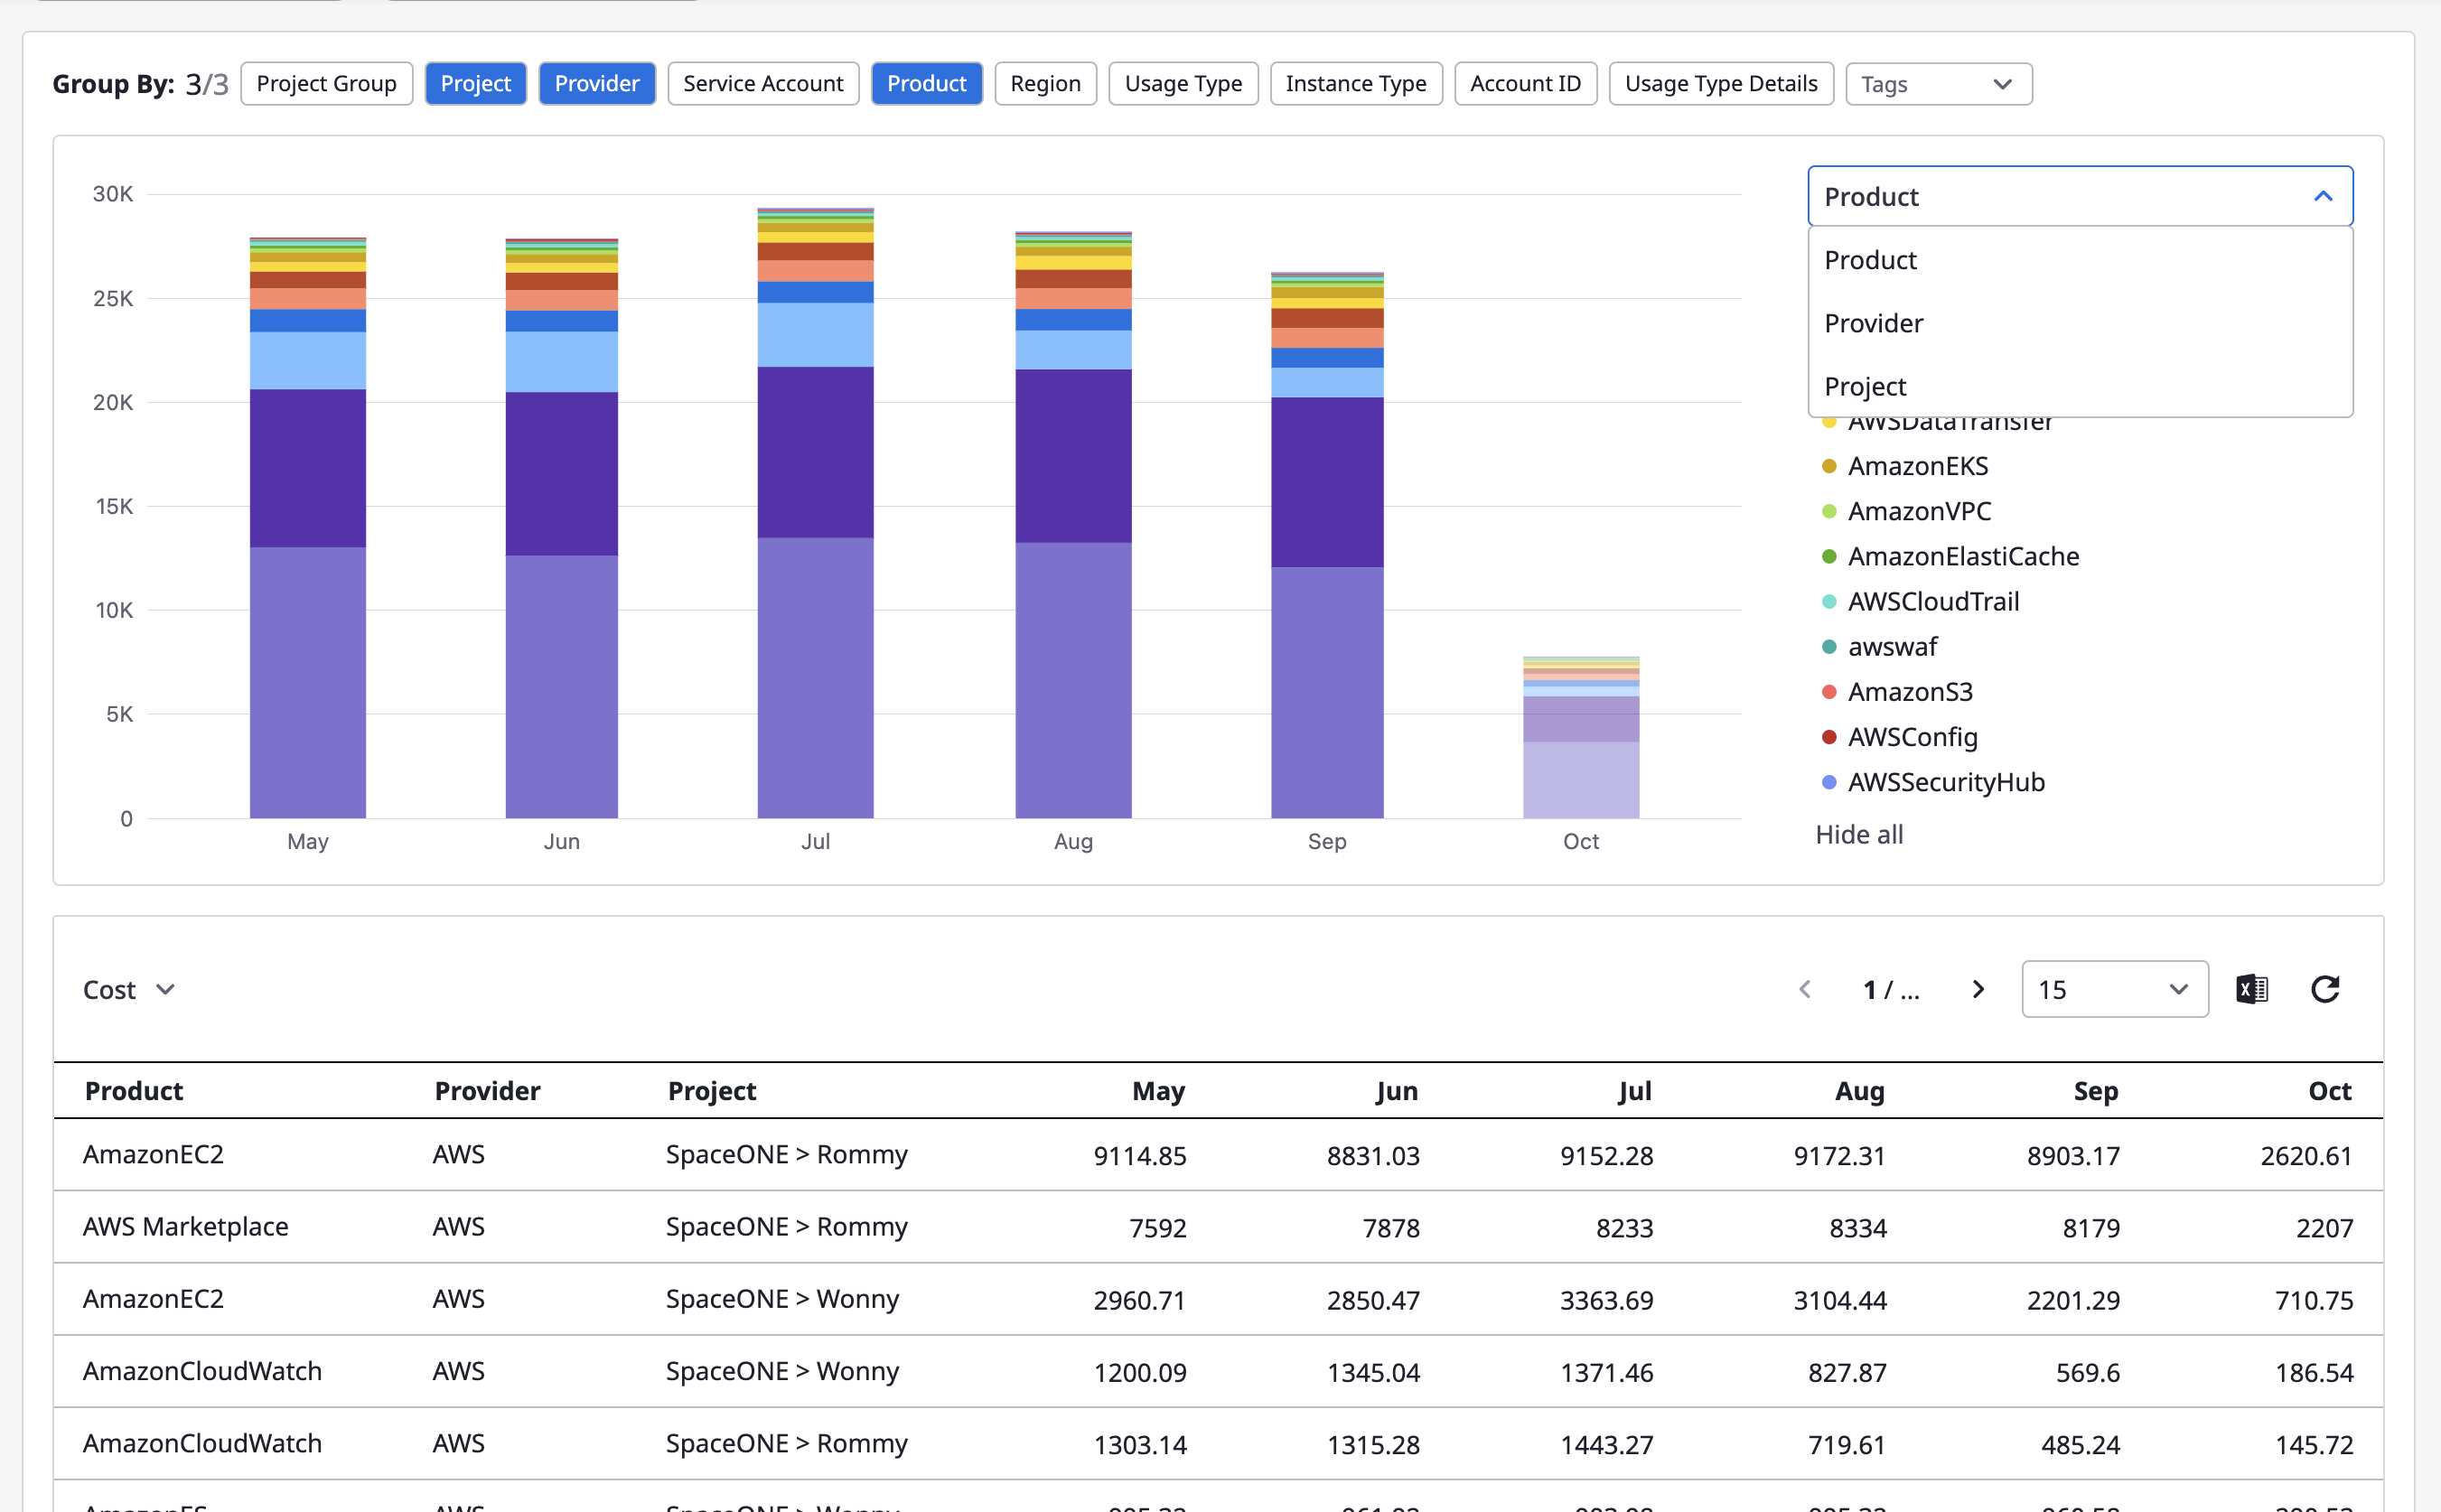The height and width of the screenshot is (1512, 2441).
Task: Toggle Account ID grouping
Action: point(1525,83)
